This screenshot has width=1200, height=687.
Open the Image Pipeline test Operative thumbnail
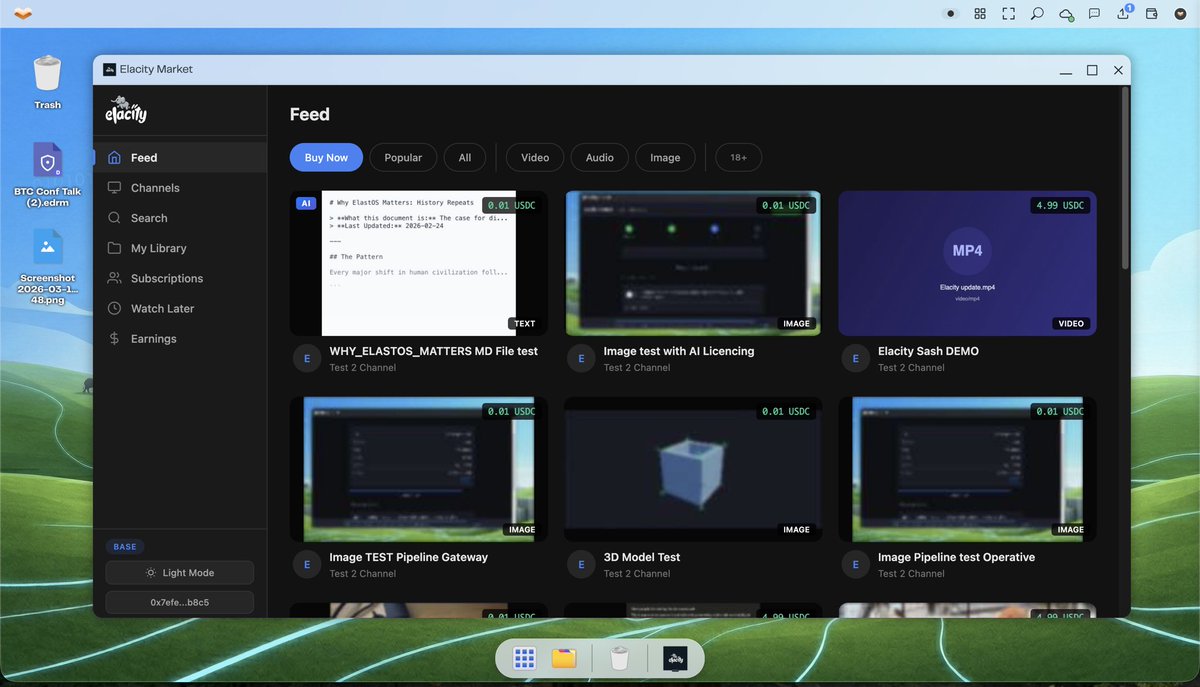(967, 469)
